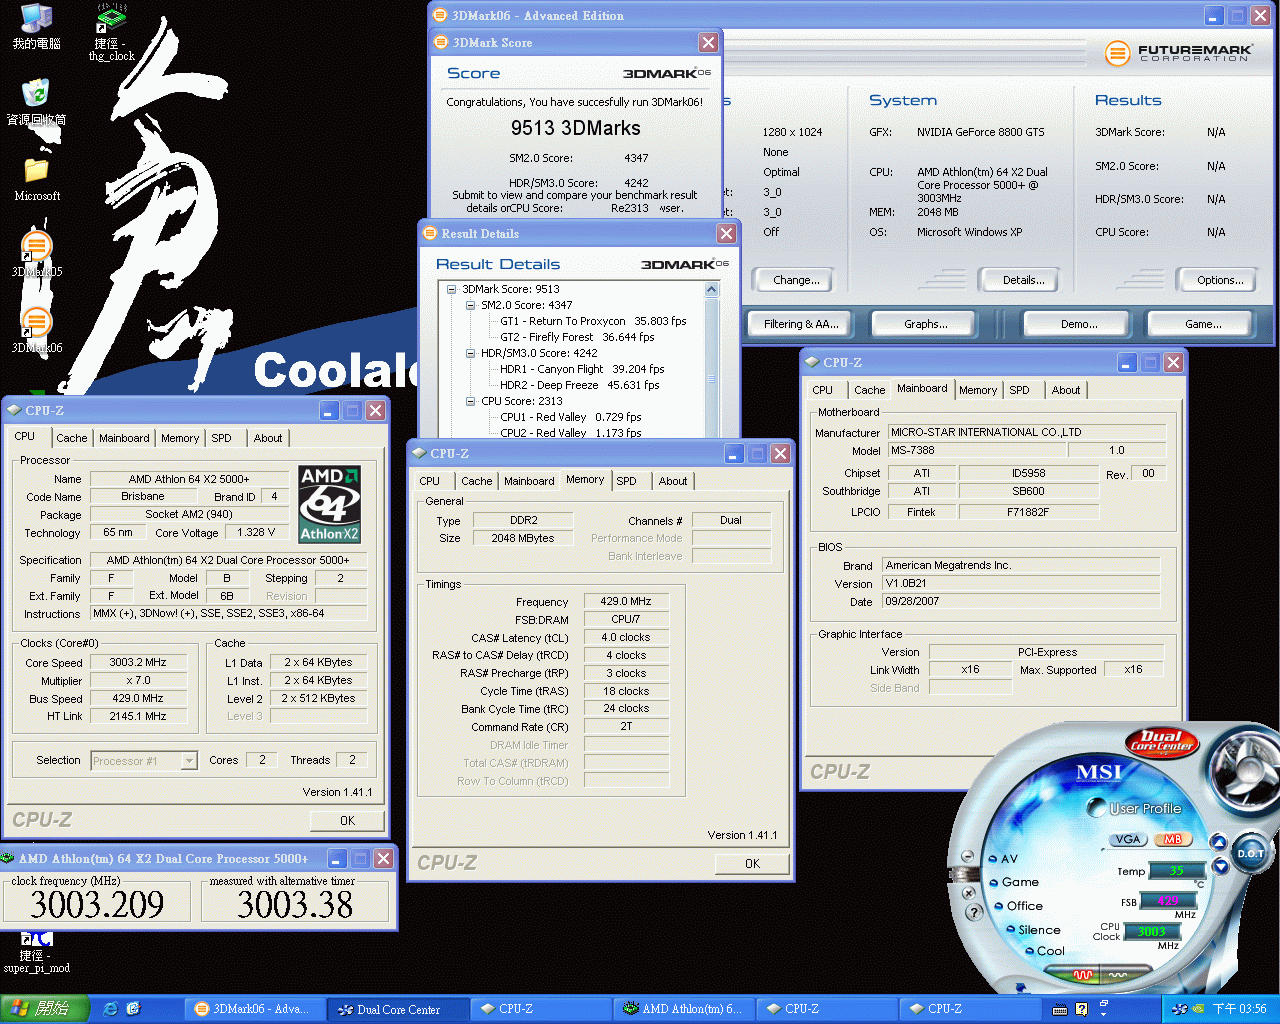1280x1024 pixels.
Task: Collapse the HDR/SM3.0 Score tree node
Action: 470,353
